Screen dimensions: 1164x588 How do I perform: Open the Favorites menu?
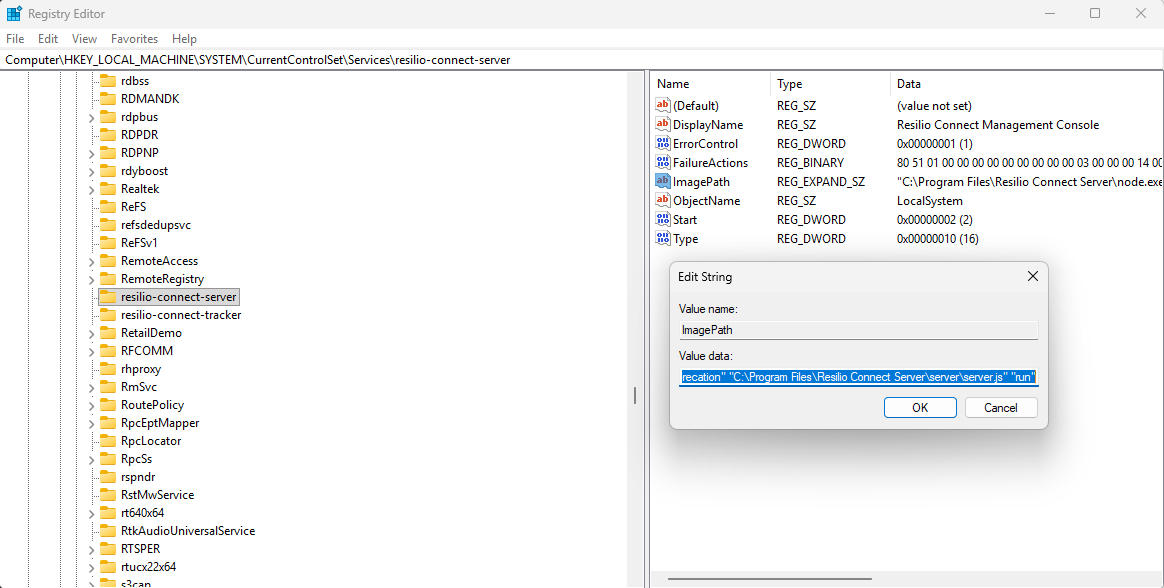pos(134,39)
